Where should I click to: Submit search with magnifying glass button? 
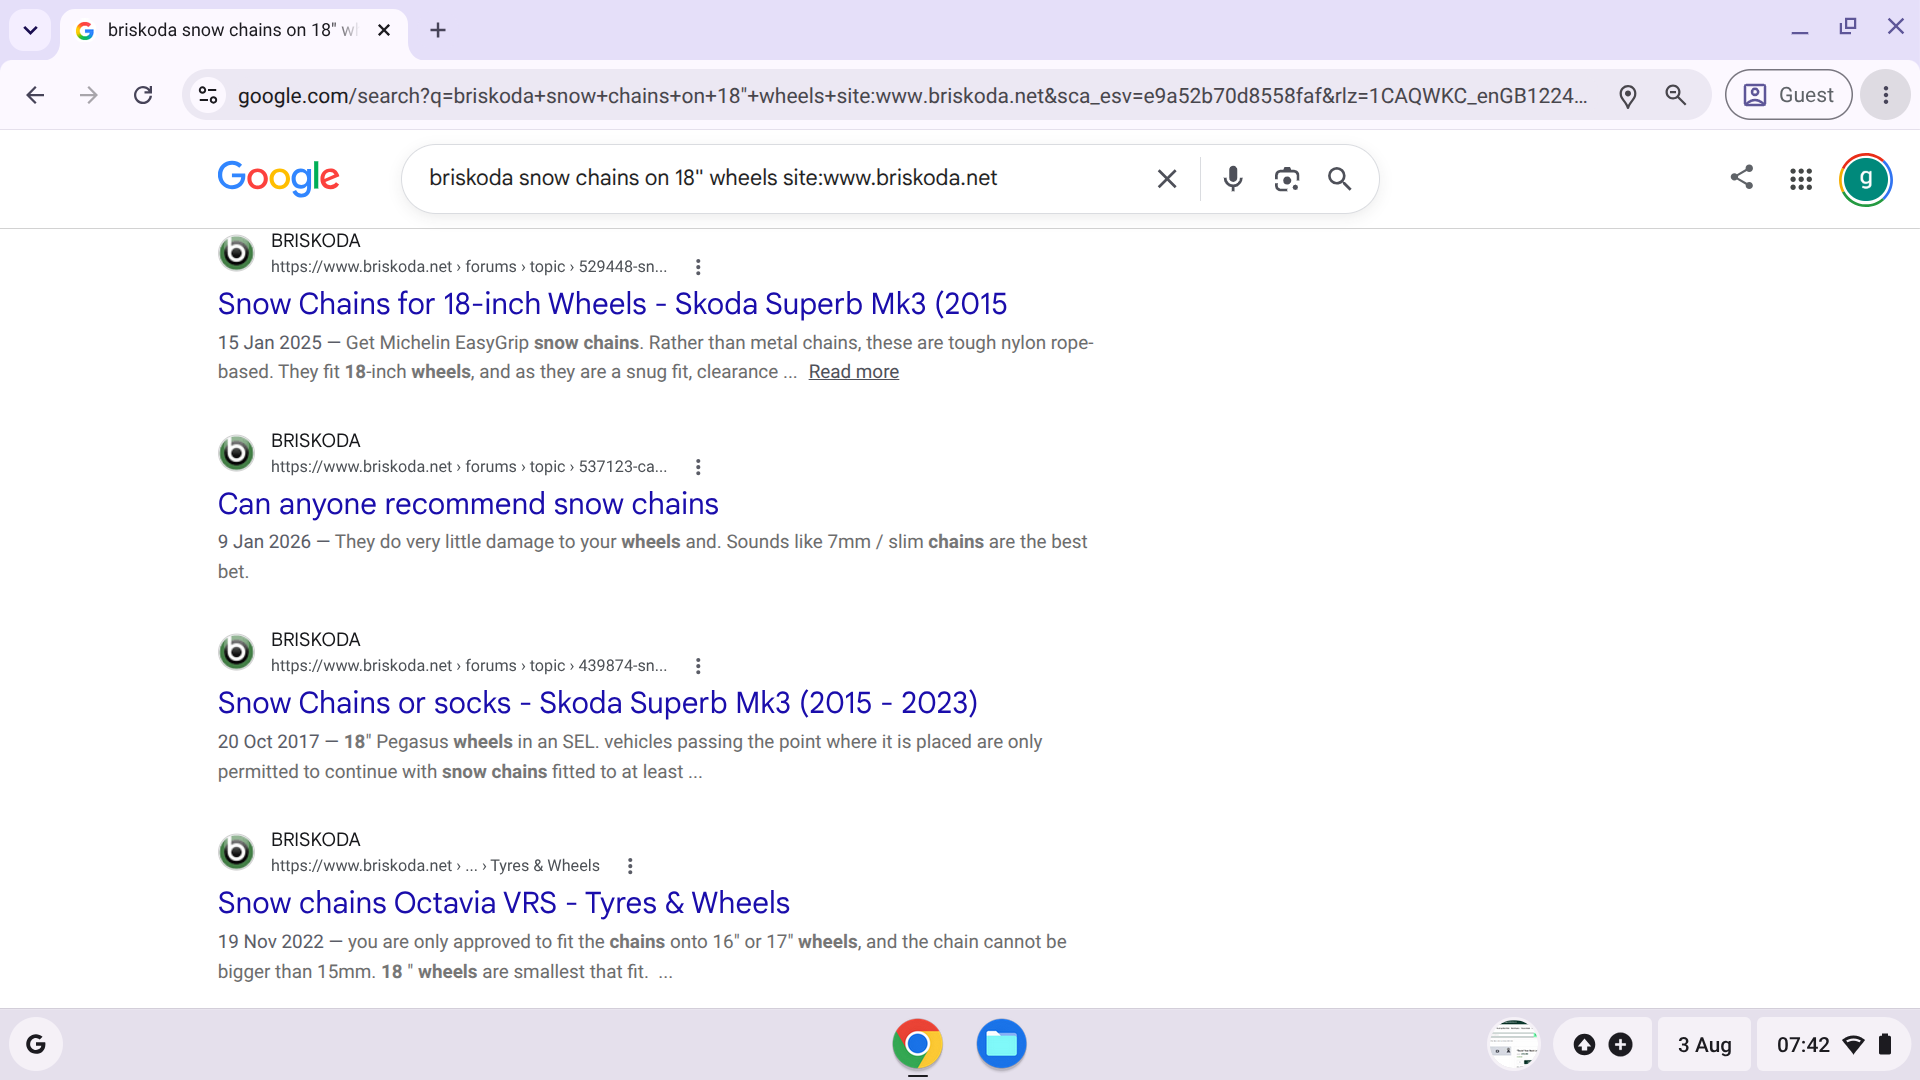point(1340,179)
